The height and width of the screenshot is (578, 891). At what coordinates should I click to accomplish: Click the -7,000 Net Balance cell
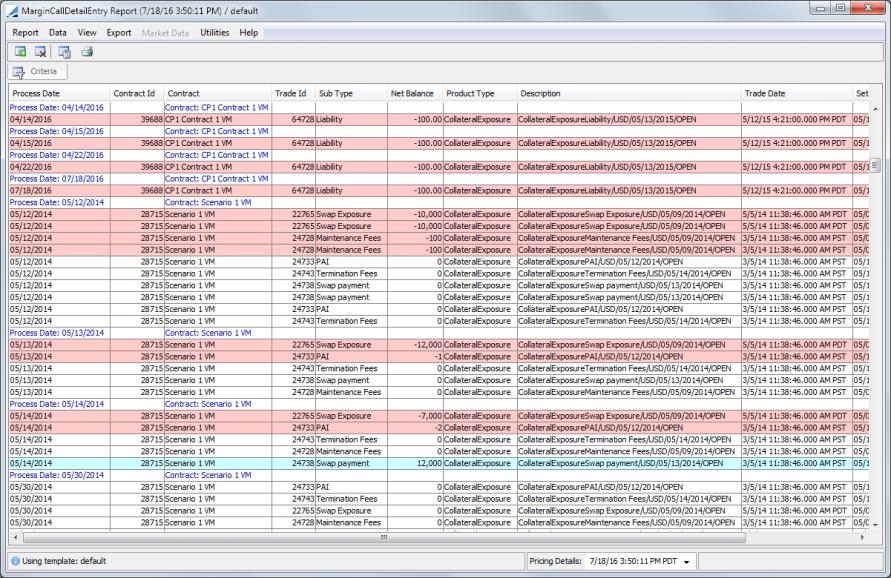414,416
